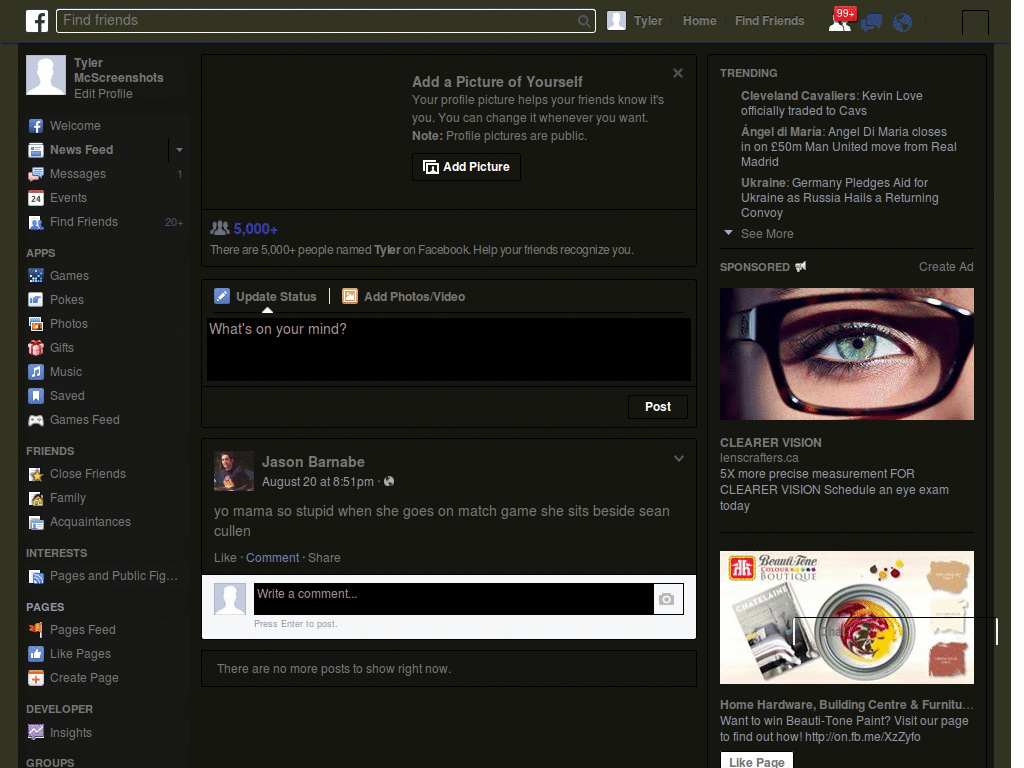This screenshot has width=1024, height=768.
Task: Open friend requests icon with 99+ badge
Action: click(839, 21)
